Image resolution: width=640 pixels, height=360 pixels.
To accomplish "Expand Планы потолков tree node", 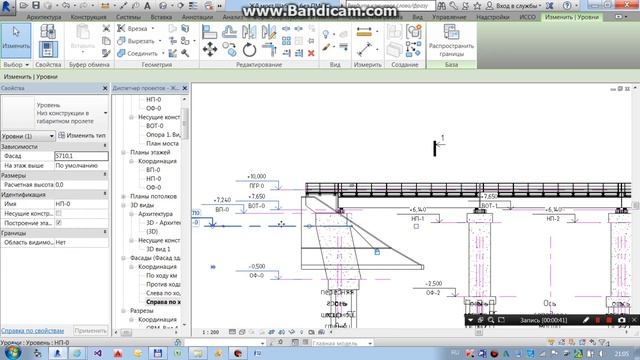I will pyautogui.click(x=123, y=196).
